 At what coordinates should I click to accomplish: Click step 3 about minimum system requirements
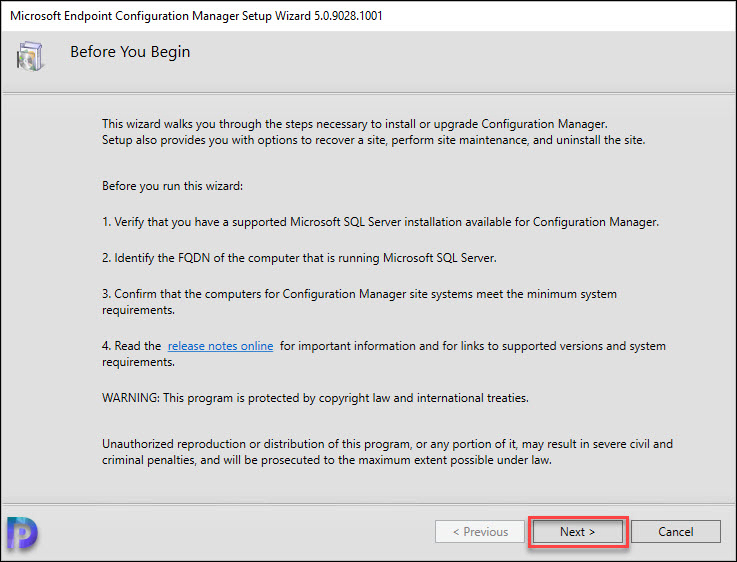click(x=360, y=302)
